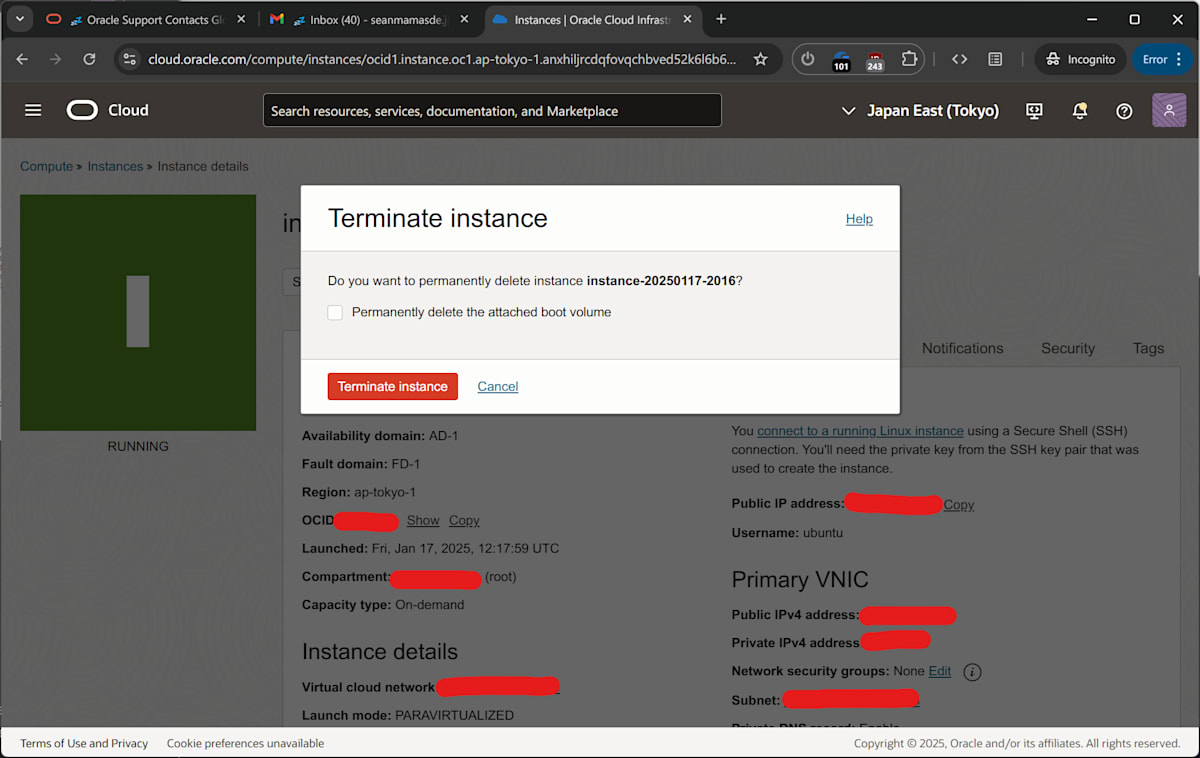Close the Oracle Support Contacts tab
This screenshot has height=758, width=1200.
pyautogui.click(x=241, y=19)
